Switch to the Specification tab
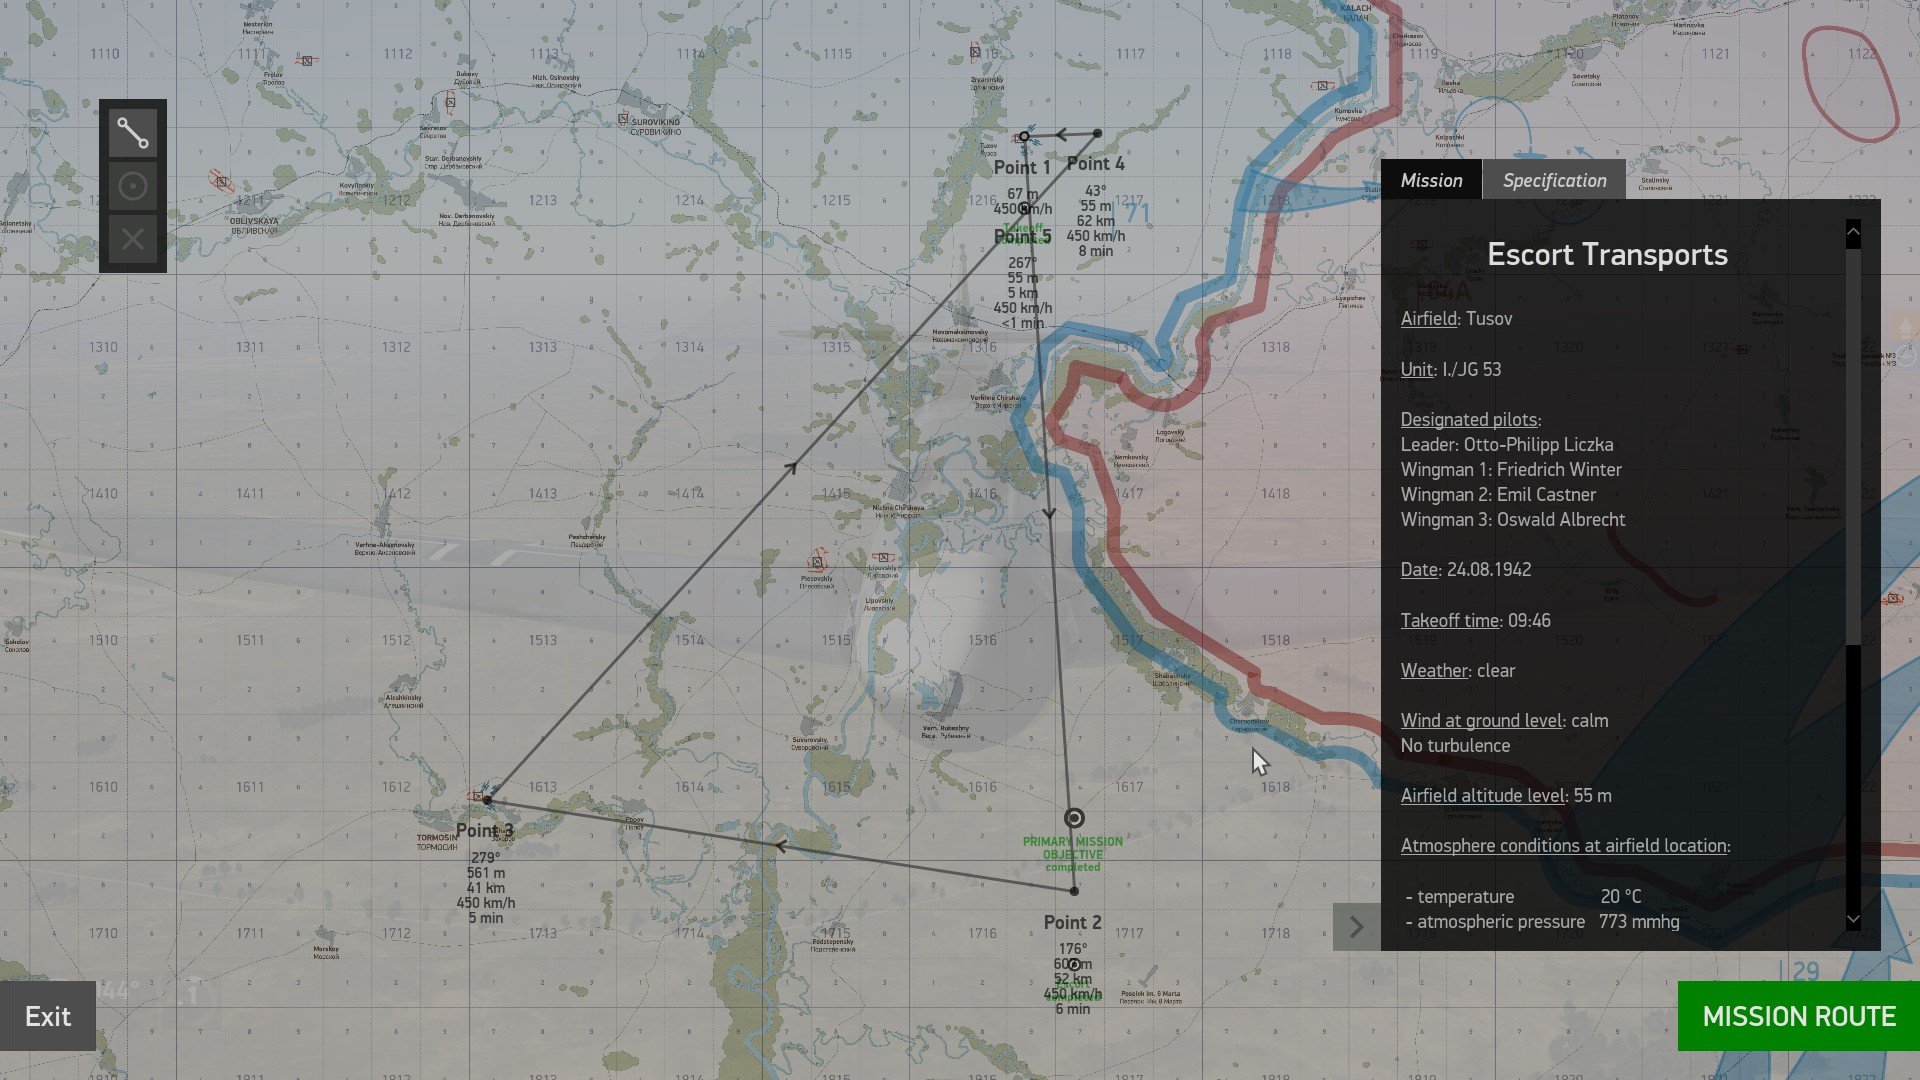Viewport: 1920px width, 1080px height. click(1554, 180)
